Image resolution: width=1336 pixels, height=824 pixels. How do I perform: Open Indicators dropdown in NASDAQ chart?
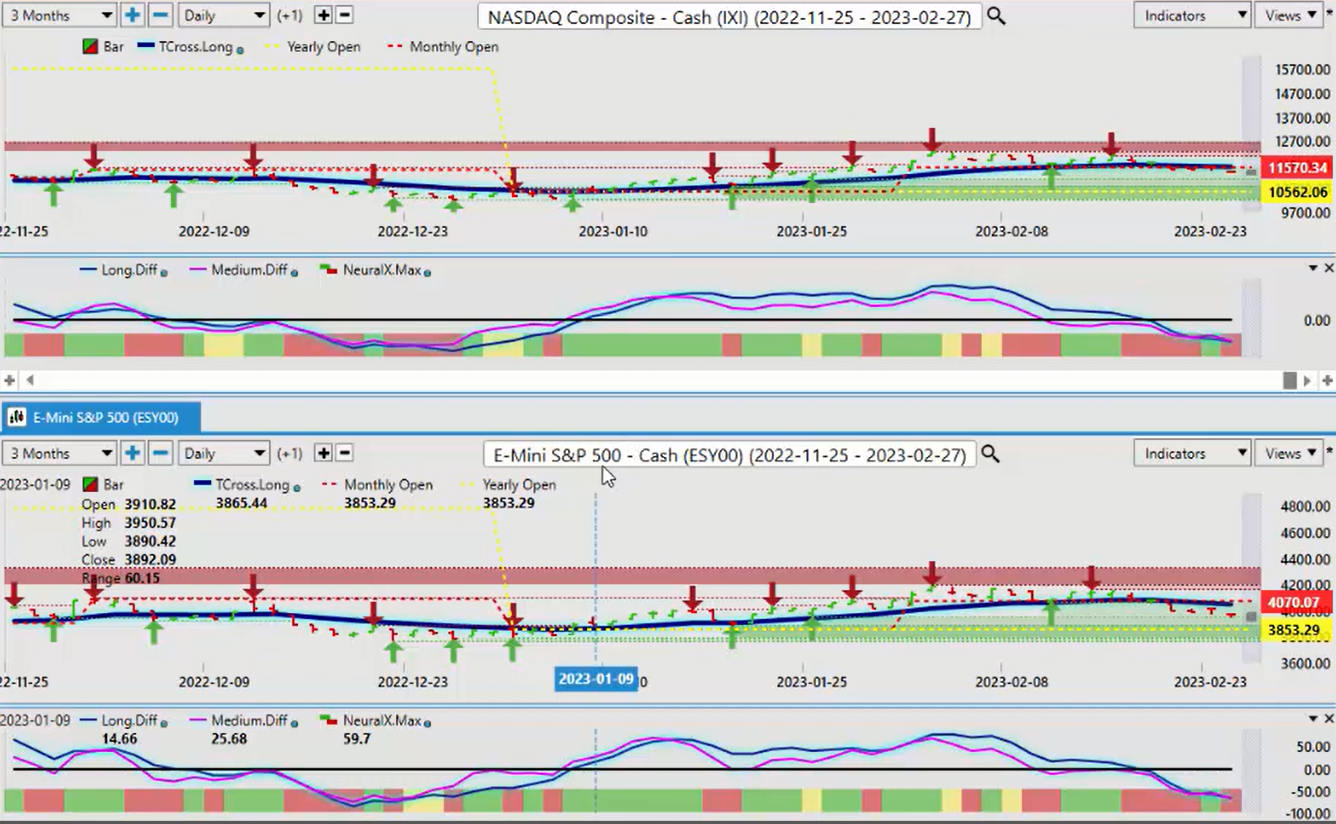tap(1192, 15)
